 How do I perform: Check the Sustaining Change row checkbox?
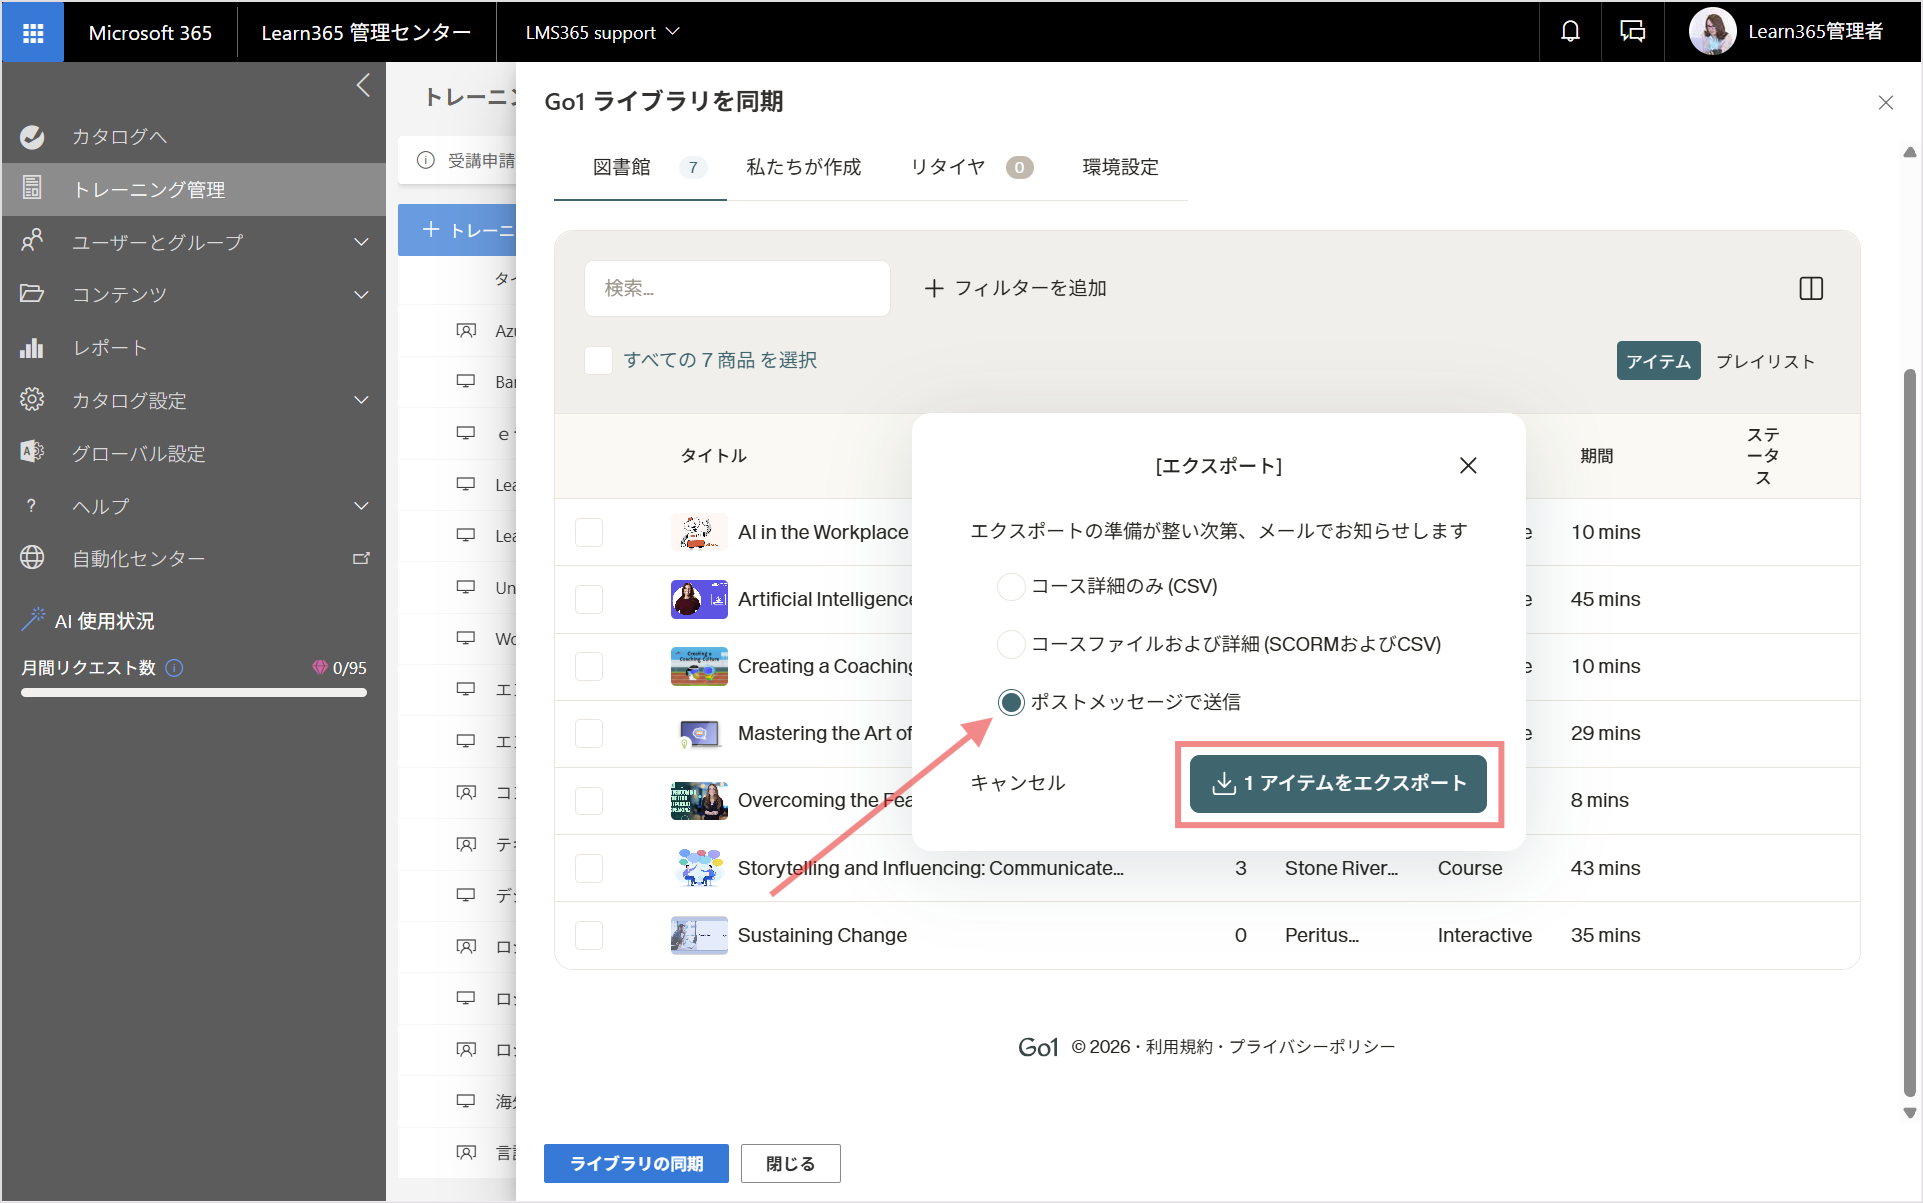point(589,935)
